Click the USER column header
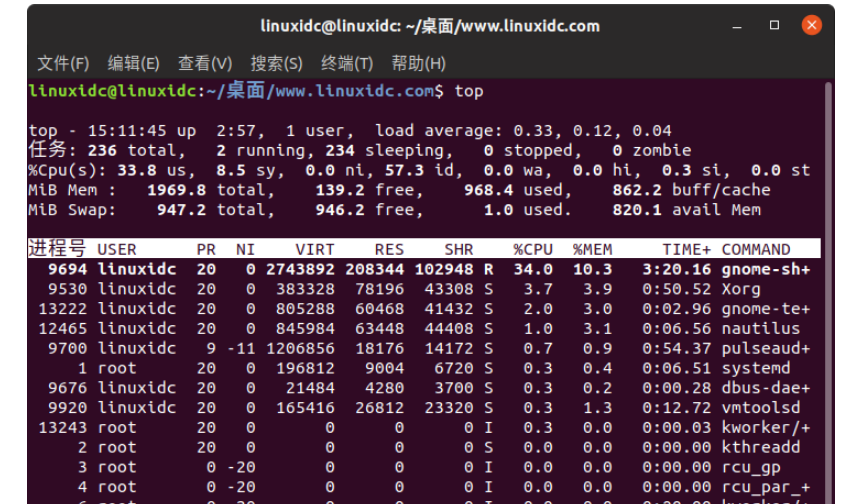 tap(117, 250)
